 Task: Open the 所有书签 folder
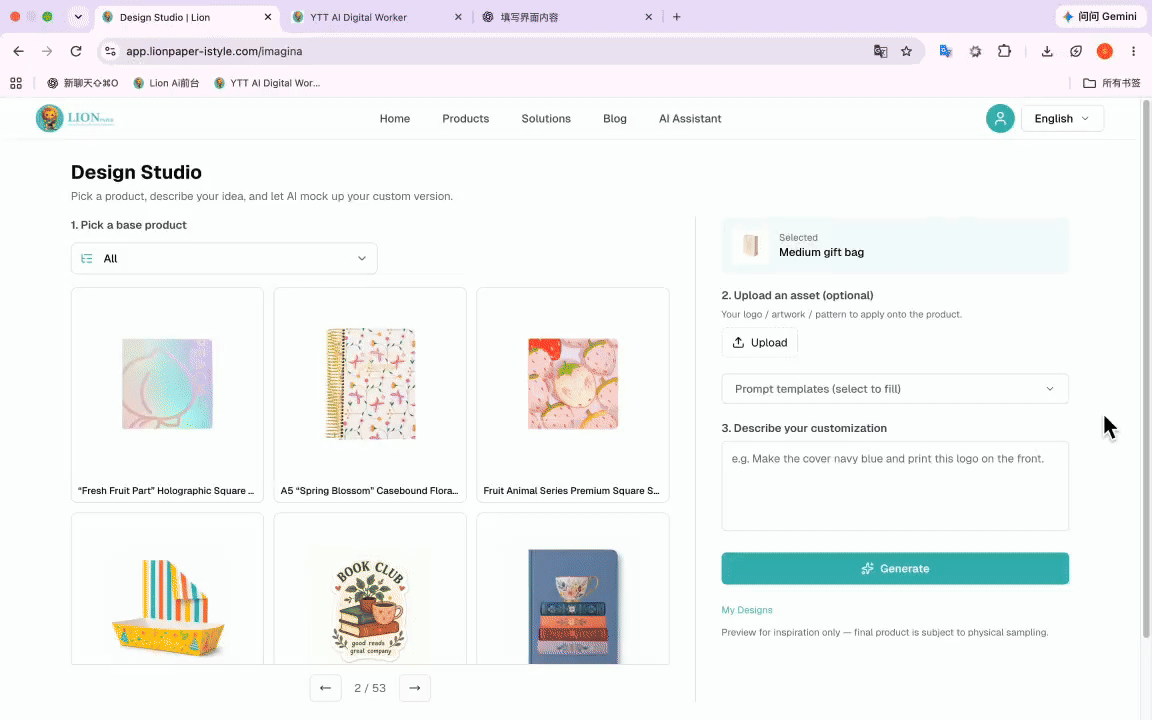(1112, 83)
